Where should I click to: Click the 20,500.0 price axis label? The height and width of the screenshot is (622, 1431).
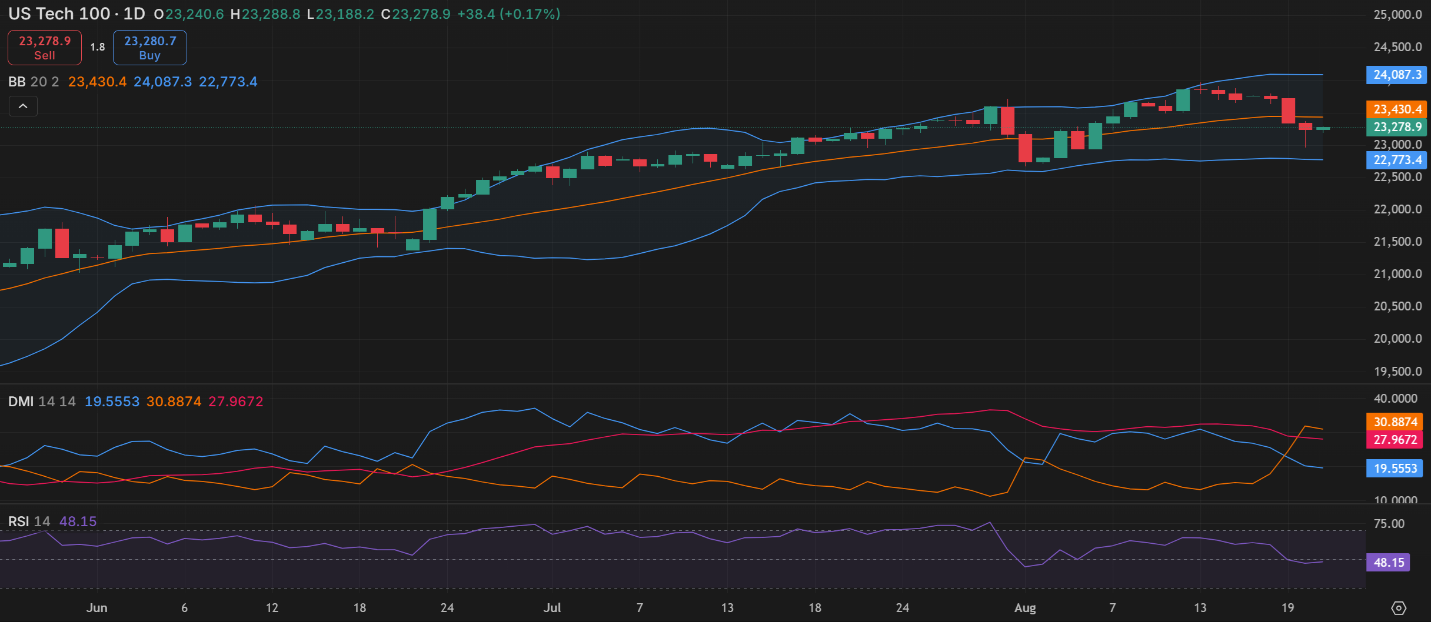1400,306
